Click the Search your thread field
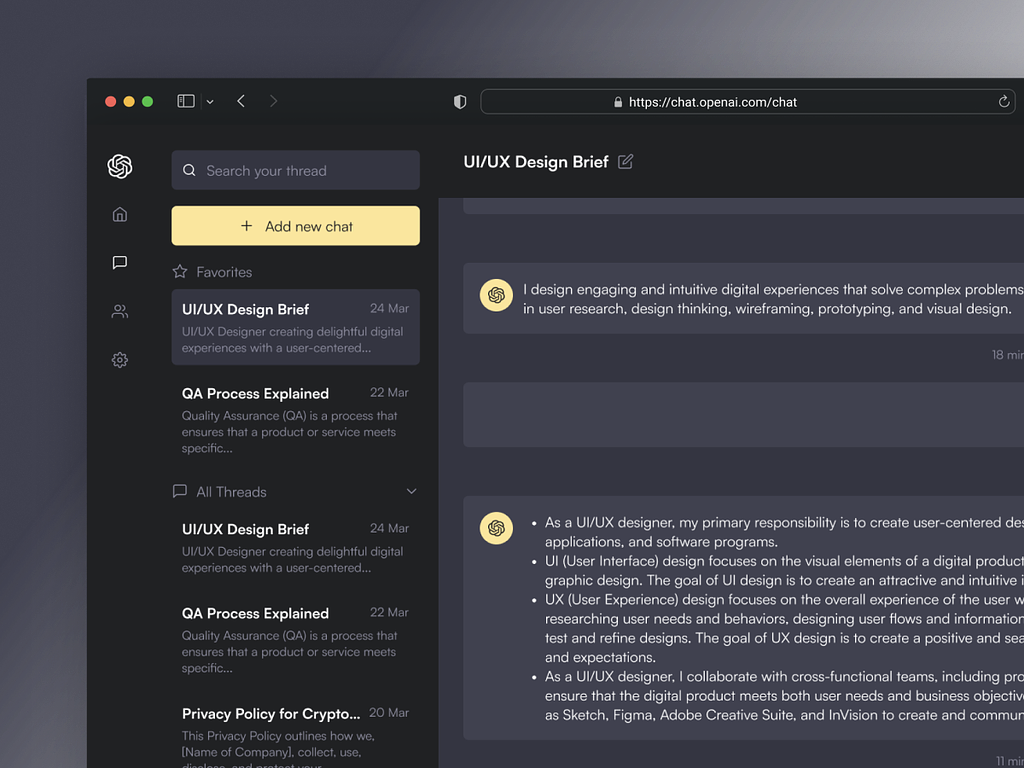Image resolution: width=1024 pixels, height=768 pixels. [296, 171]
